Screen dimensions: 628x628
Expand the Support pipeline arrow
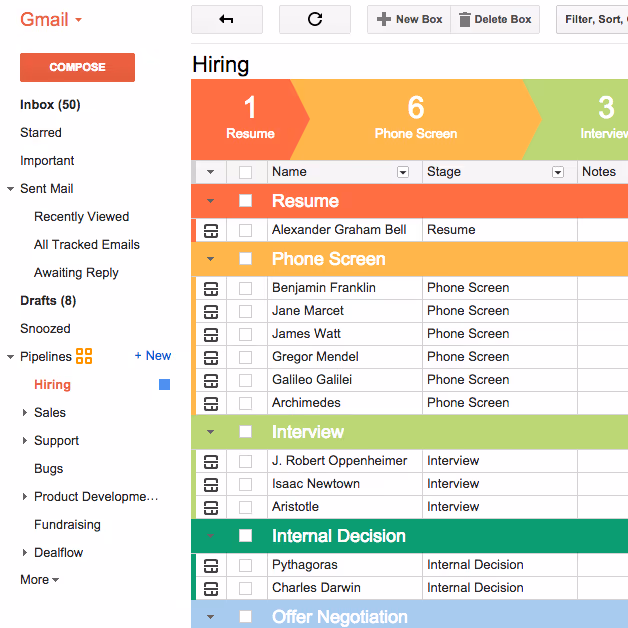pos(25,441)
